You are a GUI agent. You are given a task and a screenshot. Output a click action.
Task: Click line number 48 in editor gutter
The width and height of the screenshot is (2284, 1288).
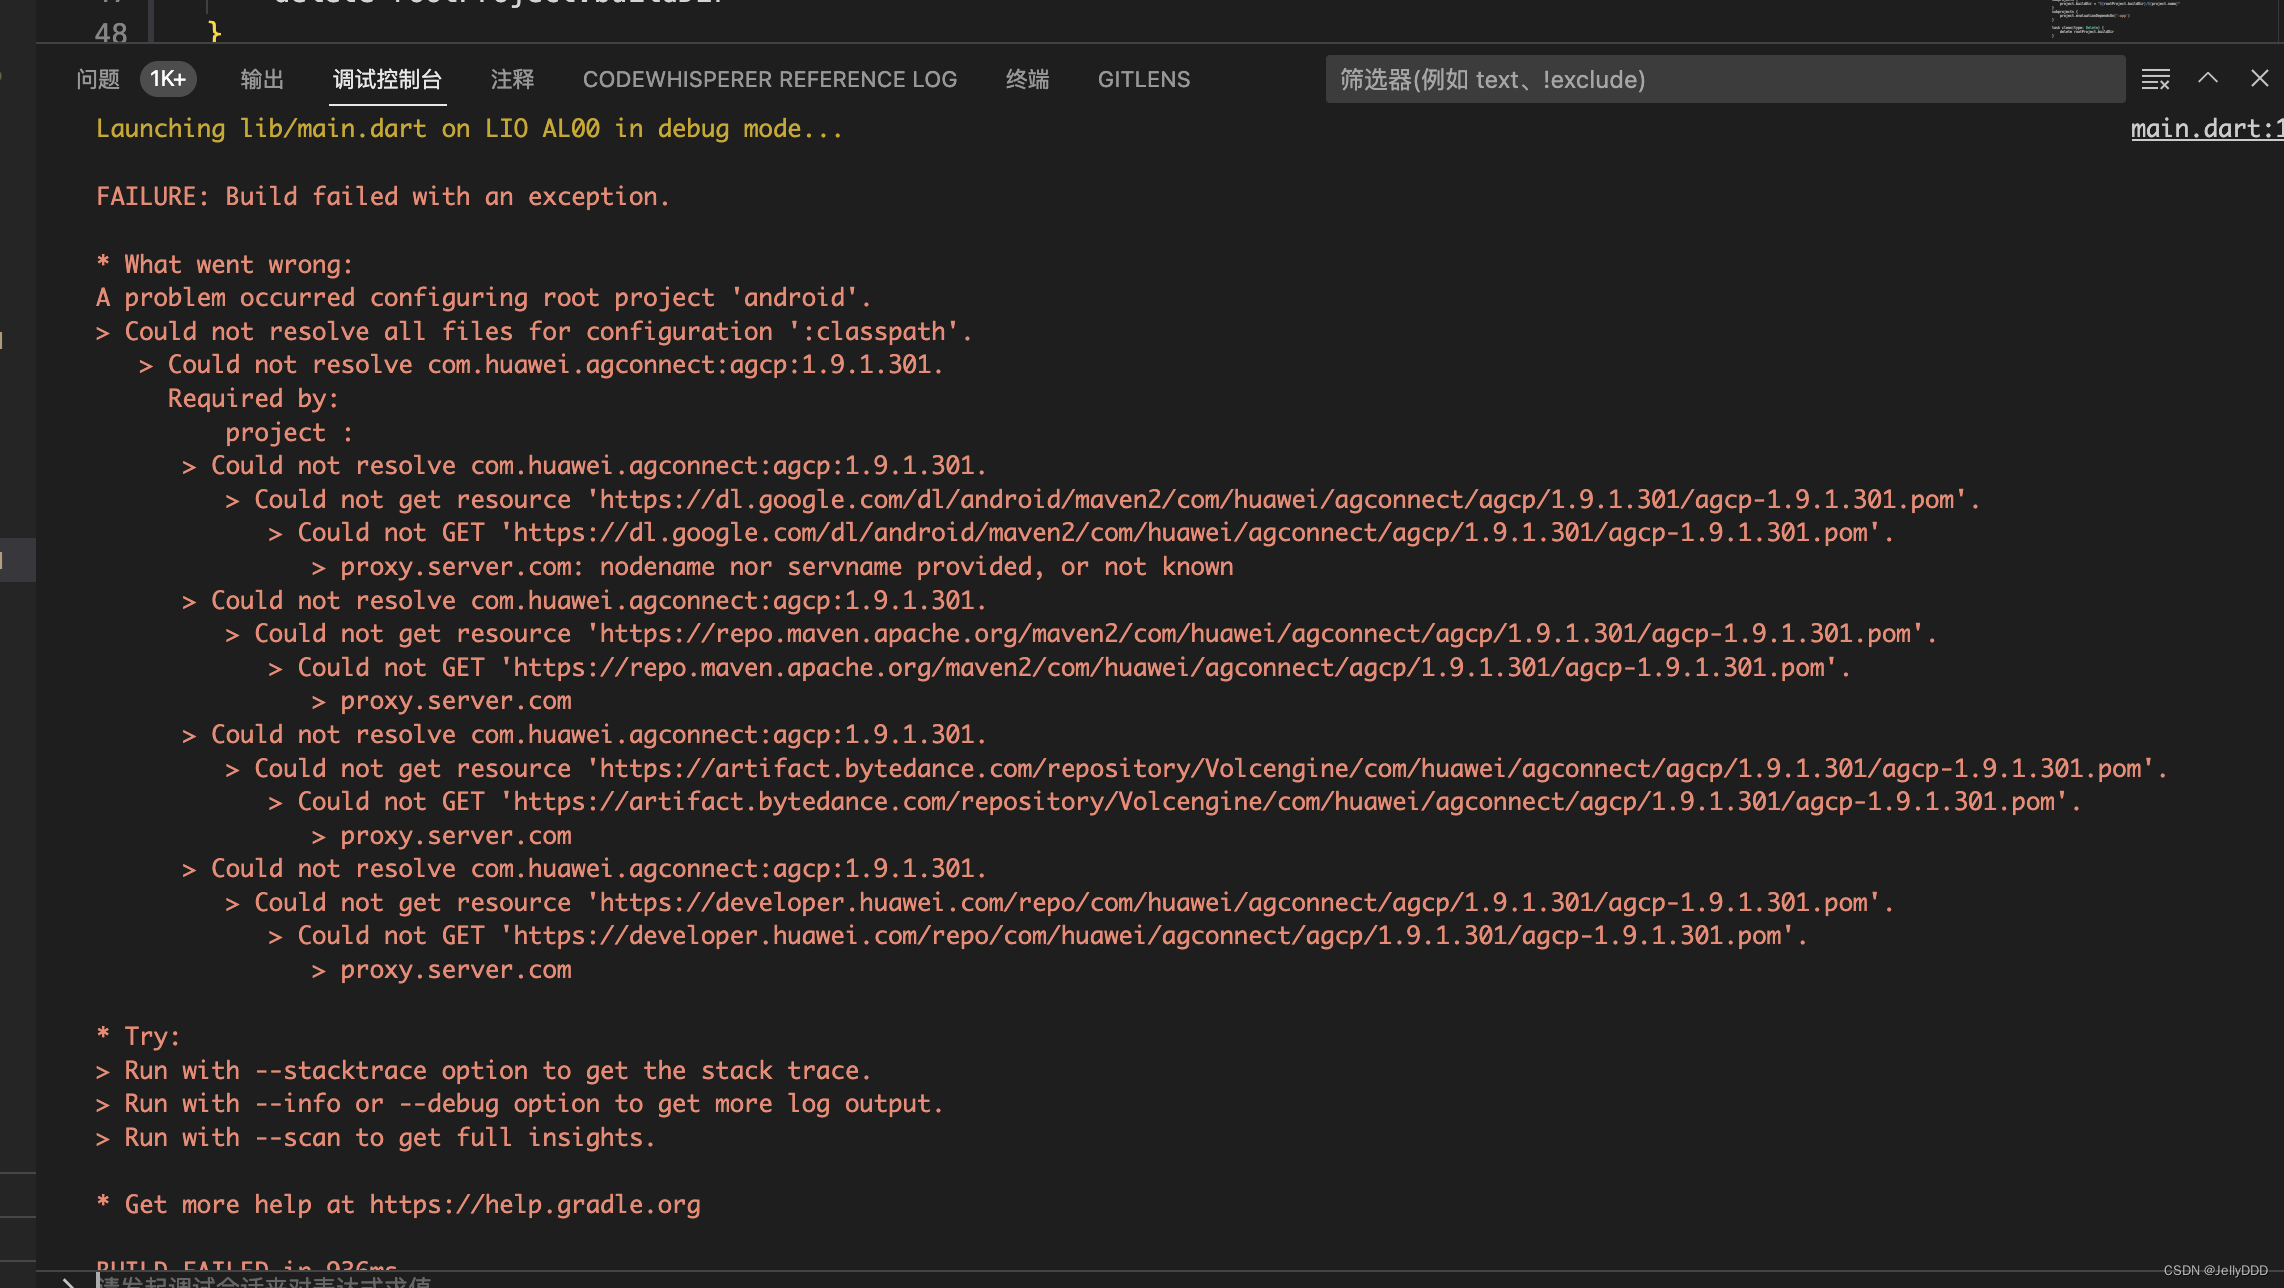pos(111,33)
